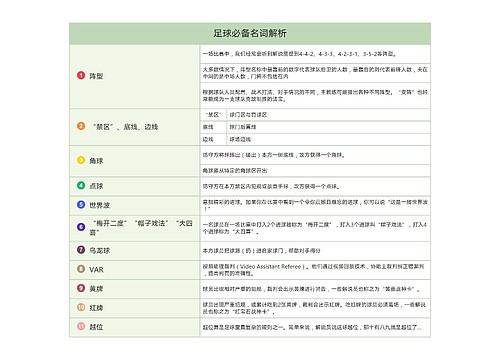
Task: Click the pink number 11 badge beside 越位
Action: 81,326
